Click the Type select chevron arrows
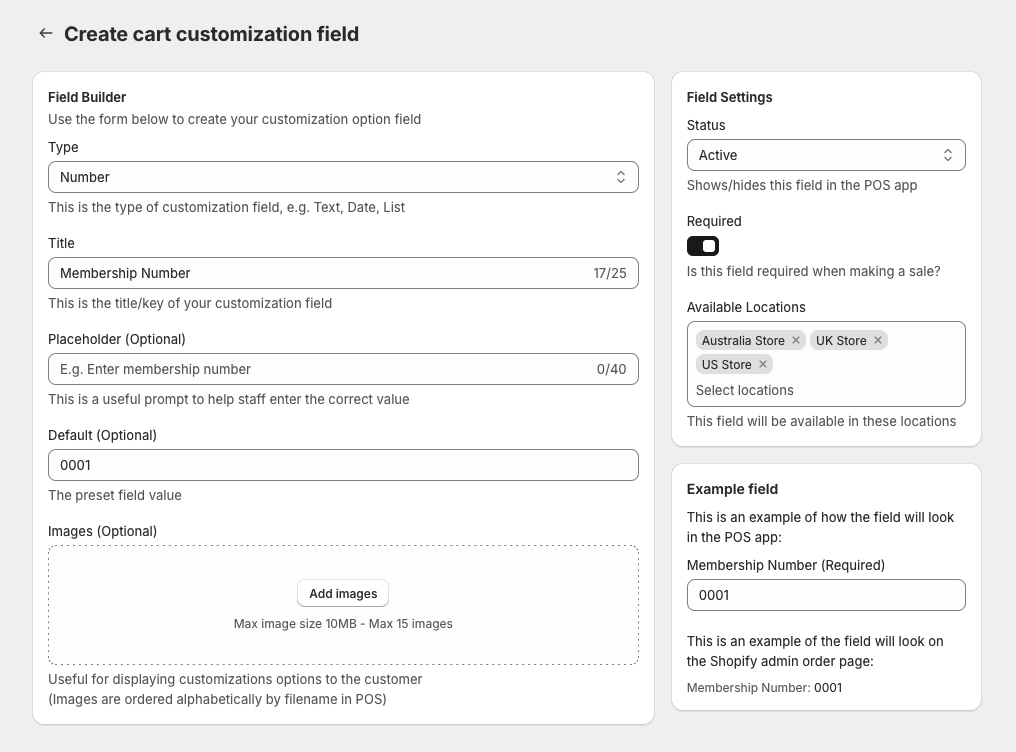 click(621, 177)
